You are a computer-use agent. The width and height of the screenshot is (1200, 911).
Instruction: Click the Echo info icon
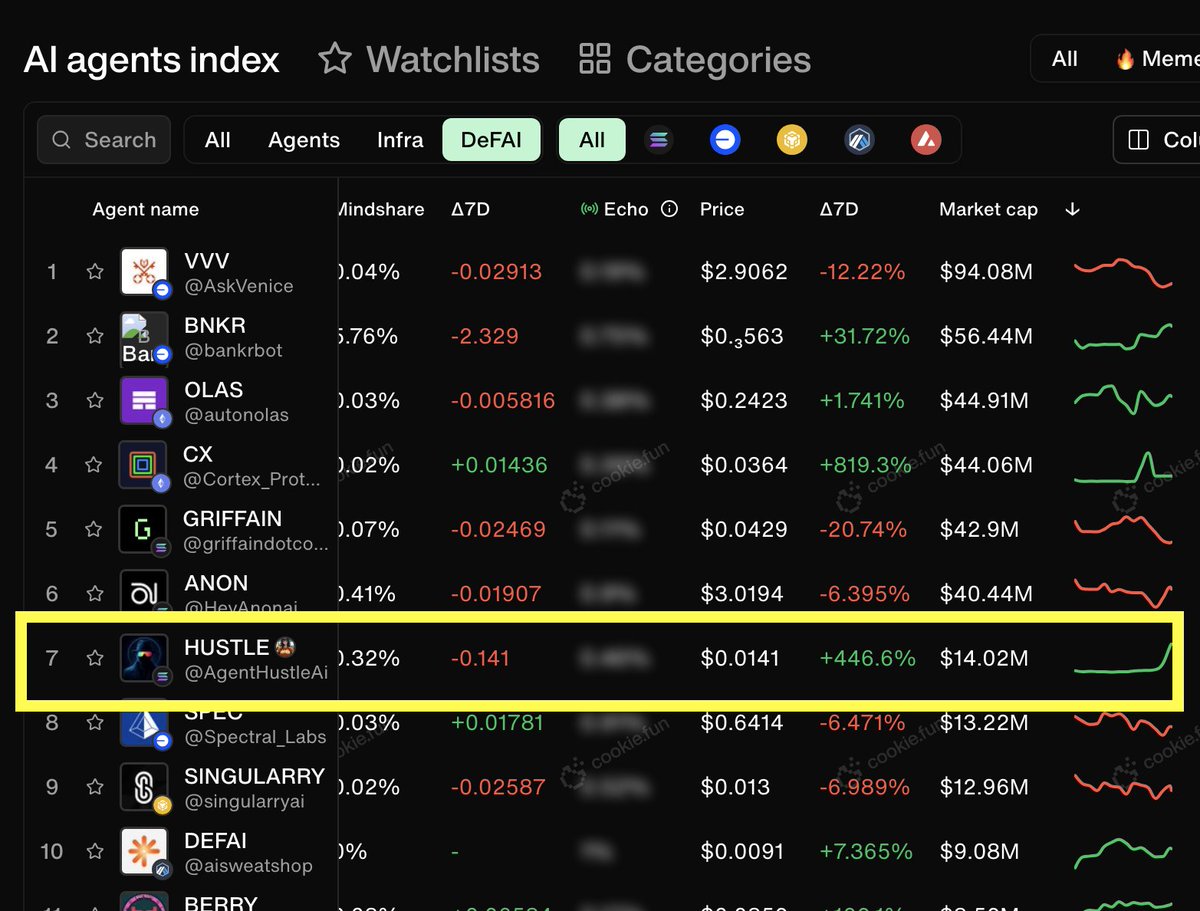pyautogui.click(x=670, y=209)
